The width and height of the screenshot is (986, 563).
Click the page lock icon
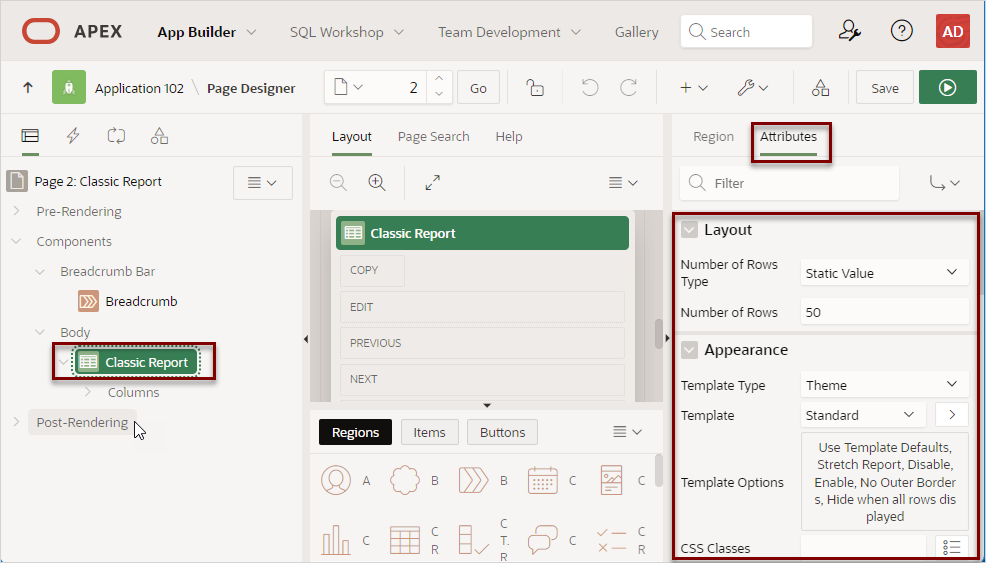(x=535, y=87)
